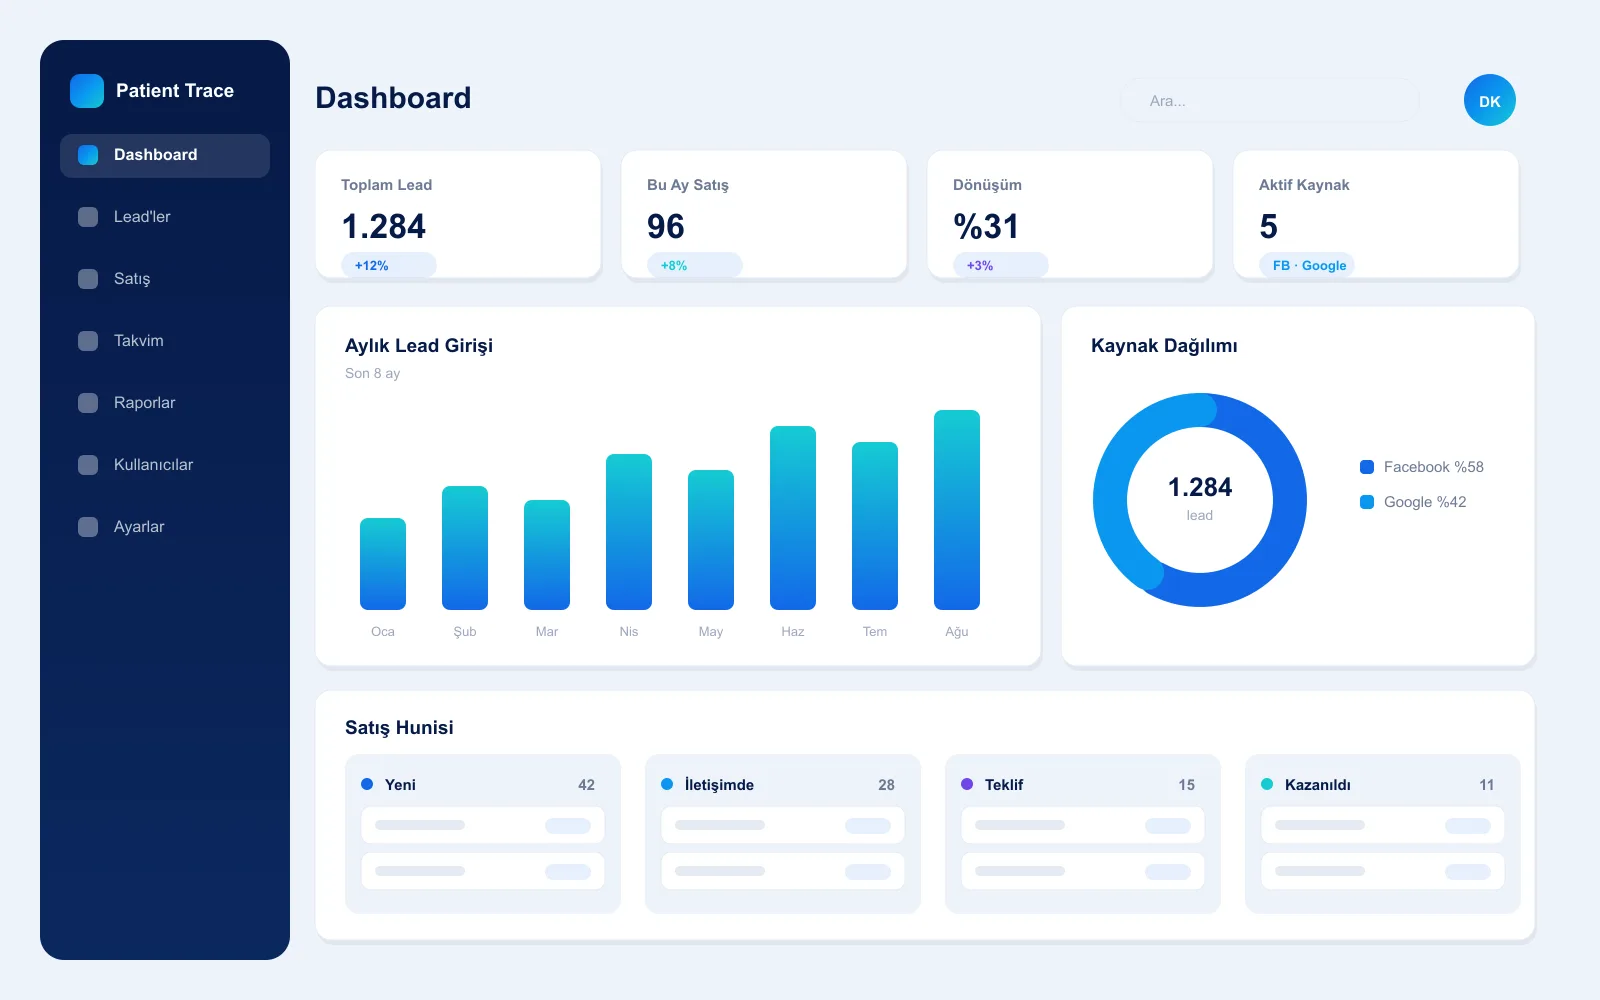Select the Kullanıcılar sidebar icon
The height and width of the screenshot is (1000, 1600).
click(x=88, y=465)
